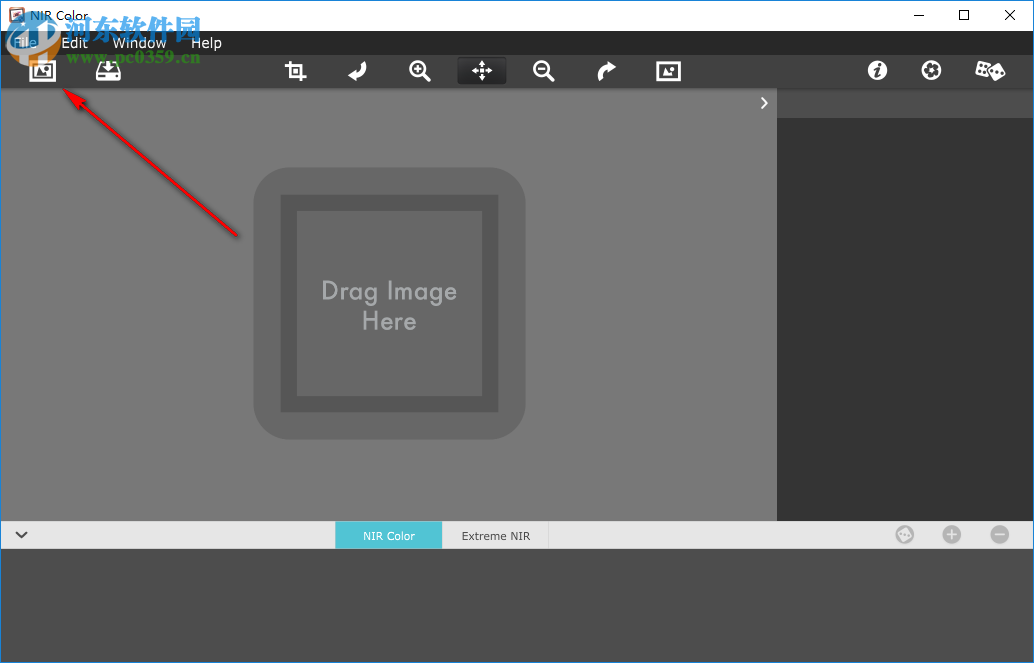Click the Open Image toolbar icon
Viewport: 1034px width, 663px height.
point(42,71)
